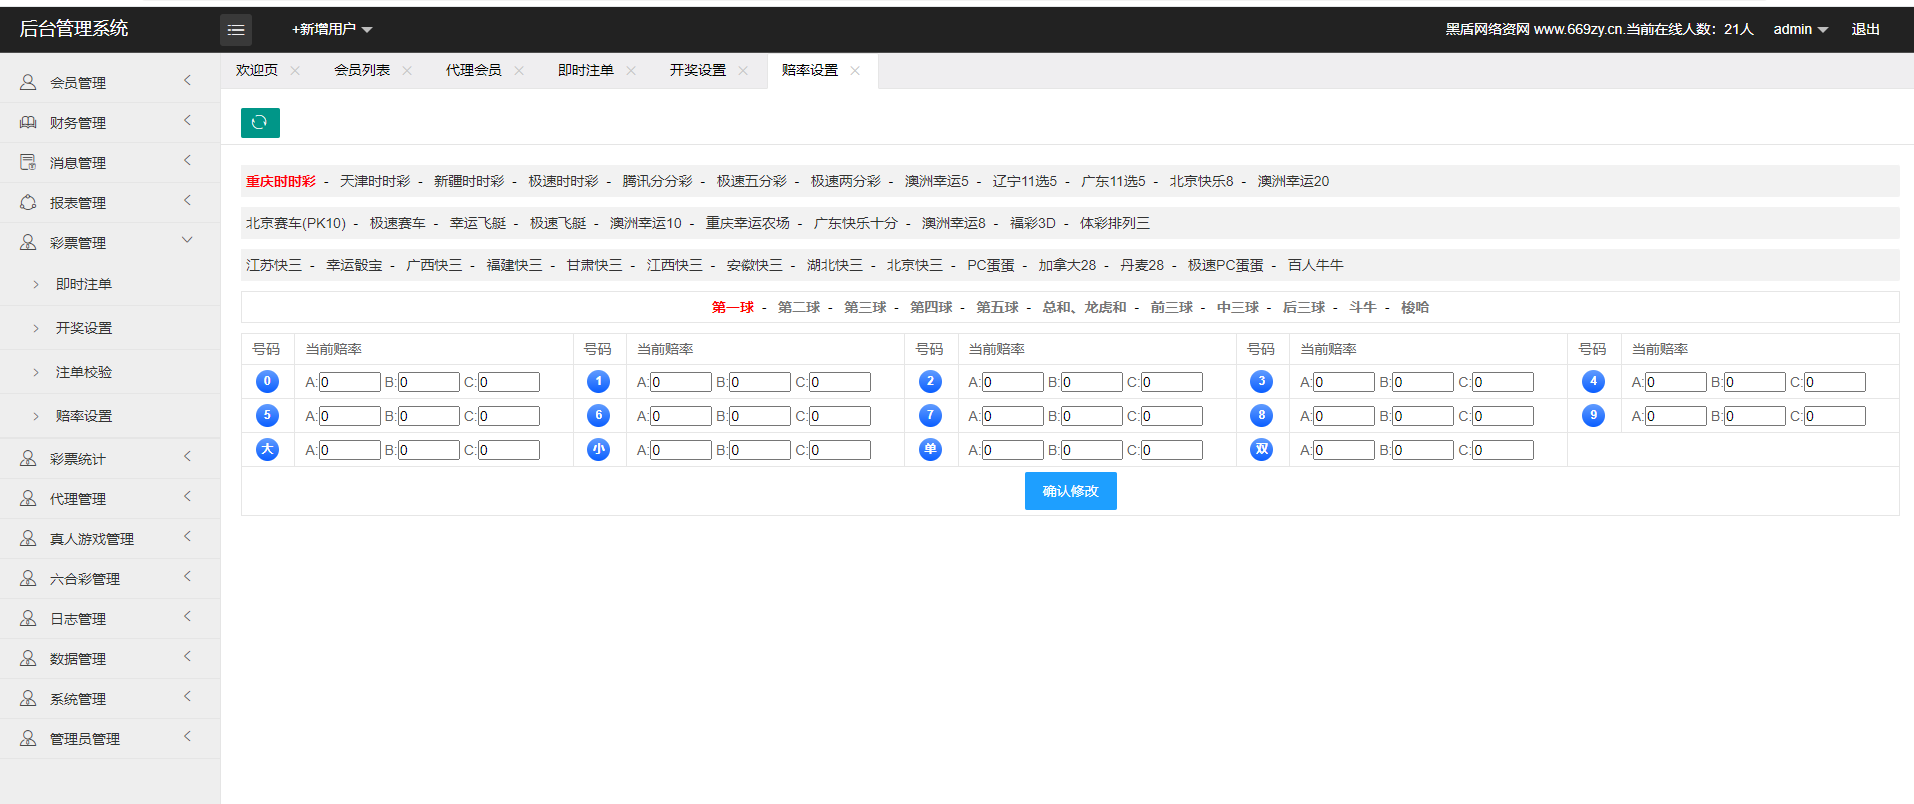The image size is (1914, 804).
Task: Select the 总和、龙虎和 play type
Action: click(1084, 307)
